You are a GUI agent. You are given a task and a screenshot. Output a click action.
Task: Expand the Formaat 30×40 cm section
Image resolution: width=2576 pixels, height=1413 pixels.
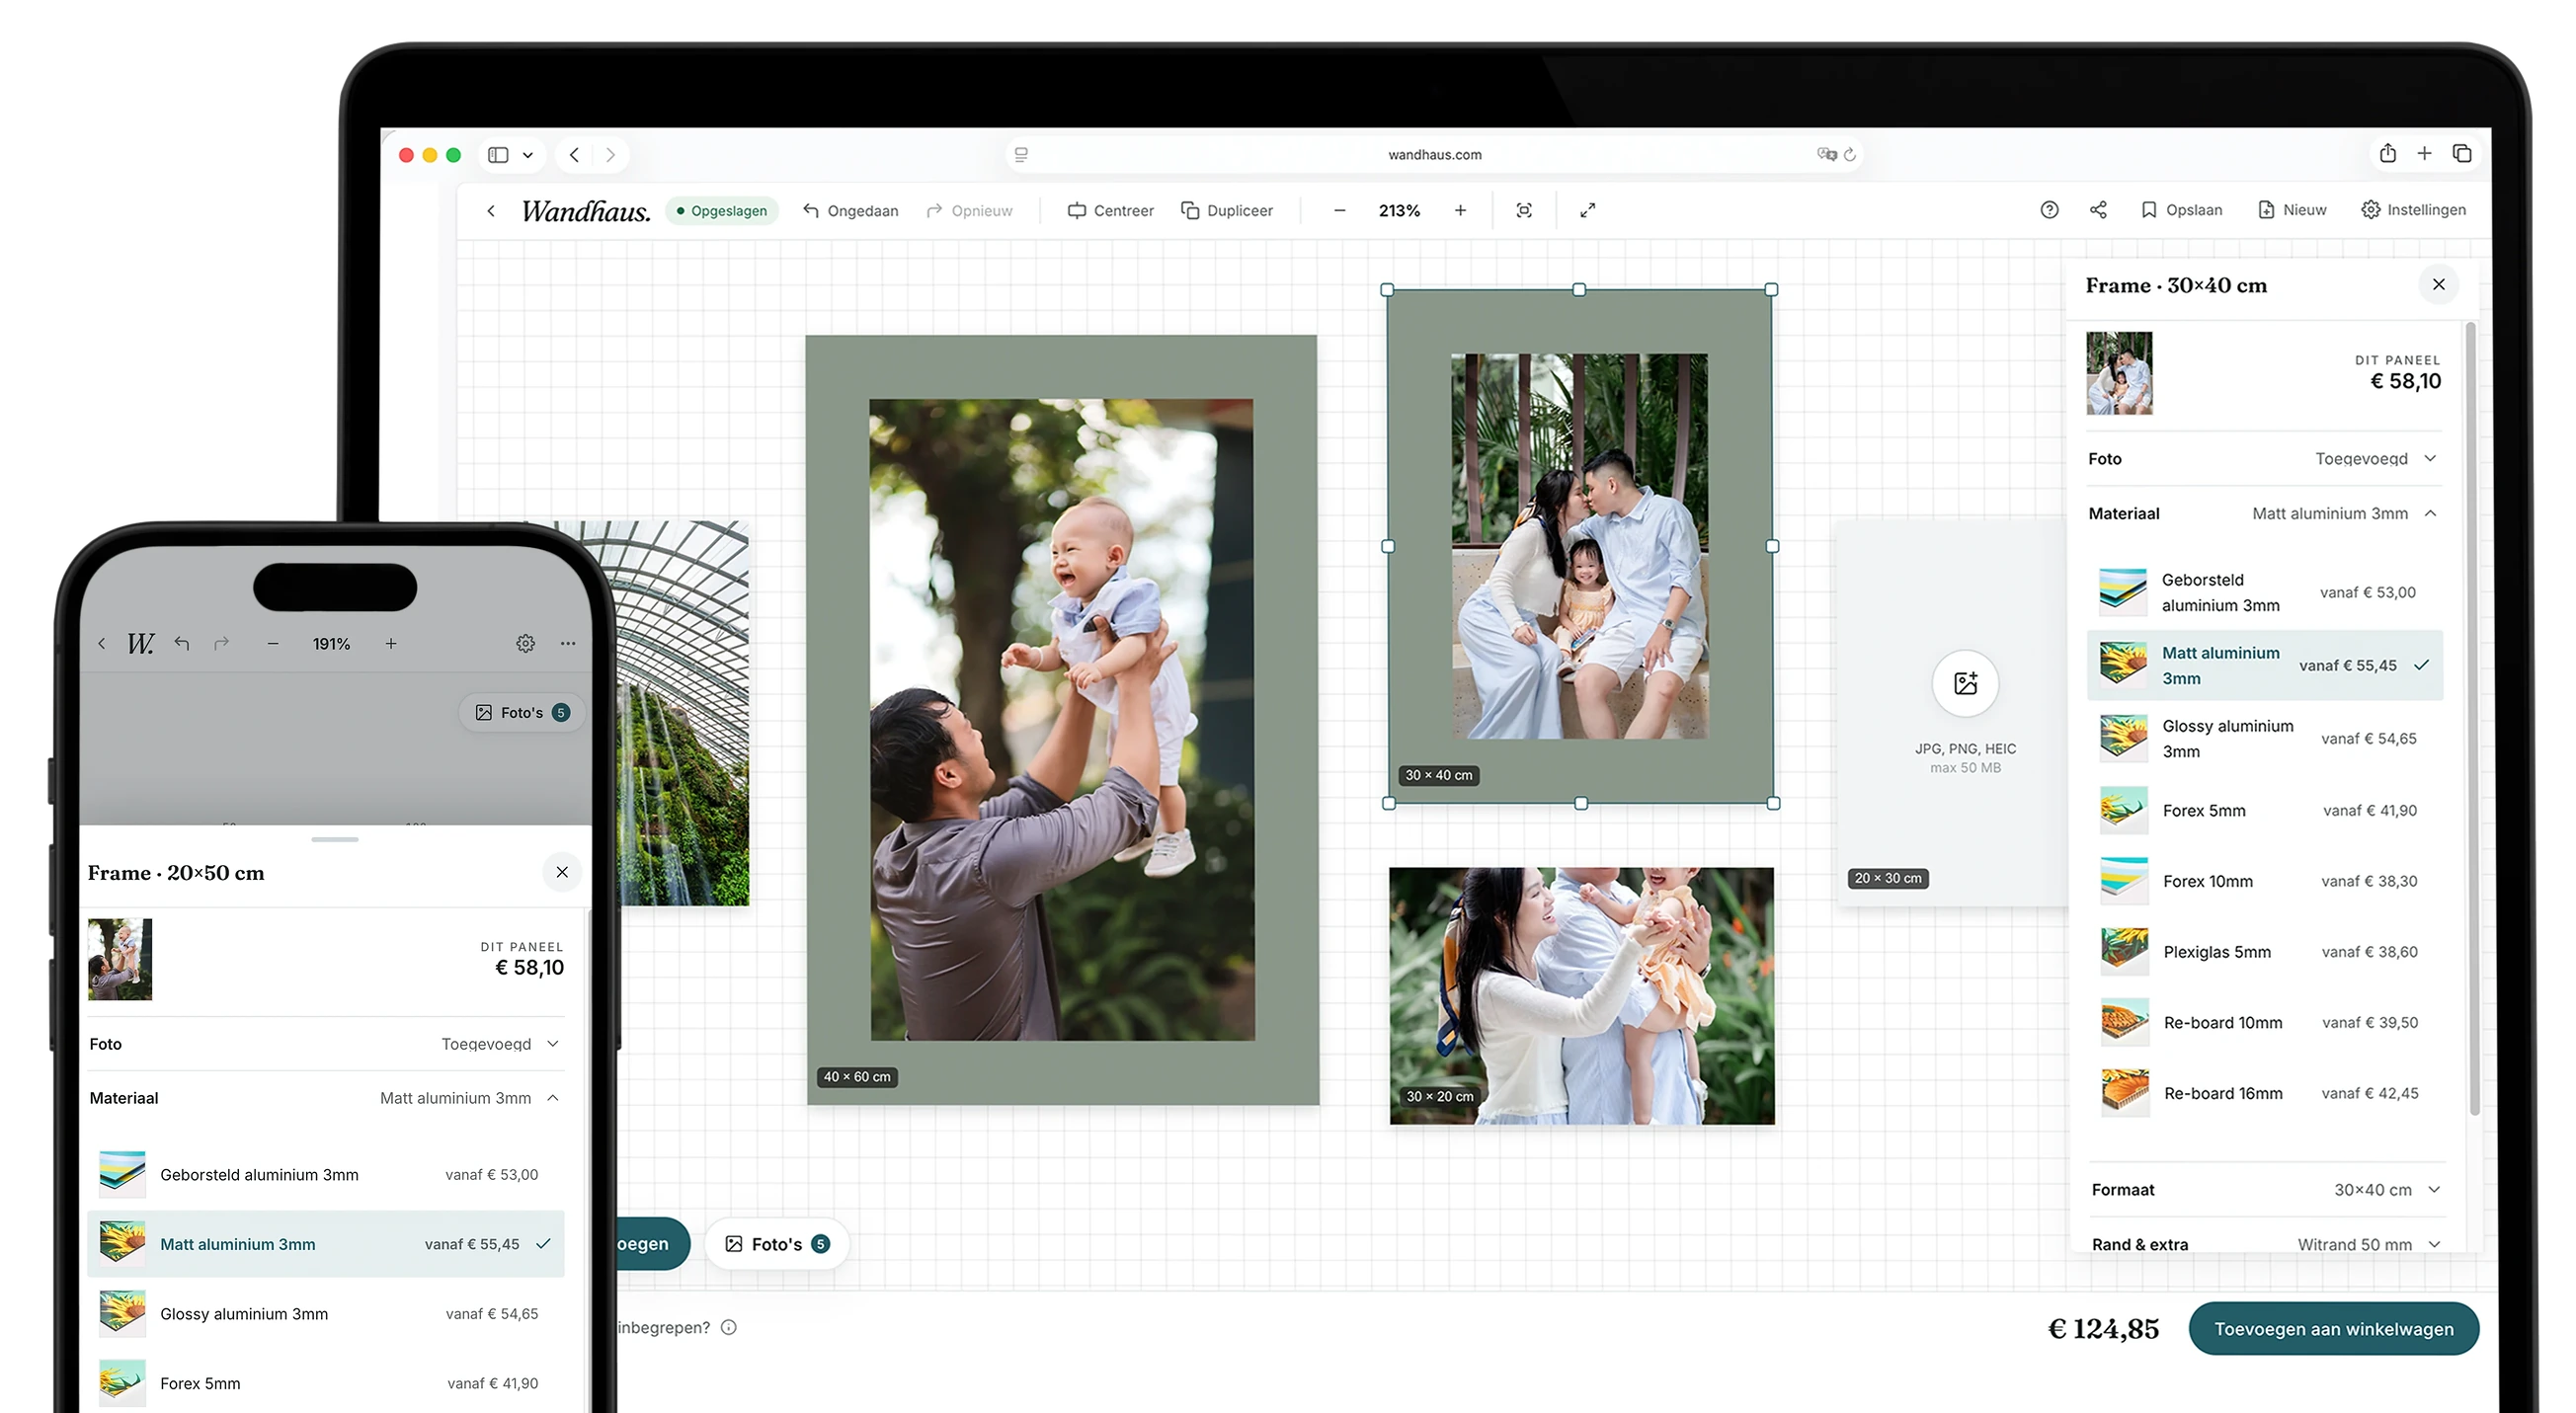(2267, 1191)
